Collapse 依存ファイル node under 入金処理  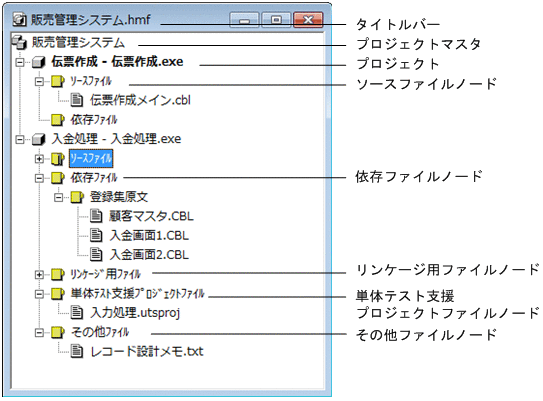click(39, 178)
